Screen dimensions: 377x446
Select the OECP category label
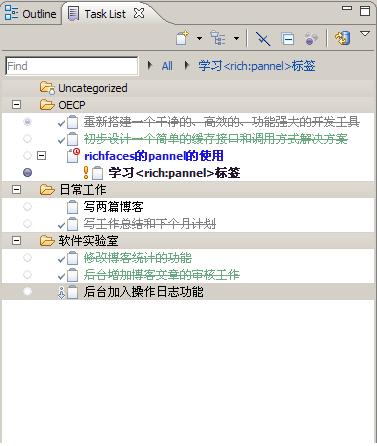pos(72,105)
